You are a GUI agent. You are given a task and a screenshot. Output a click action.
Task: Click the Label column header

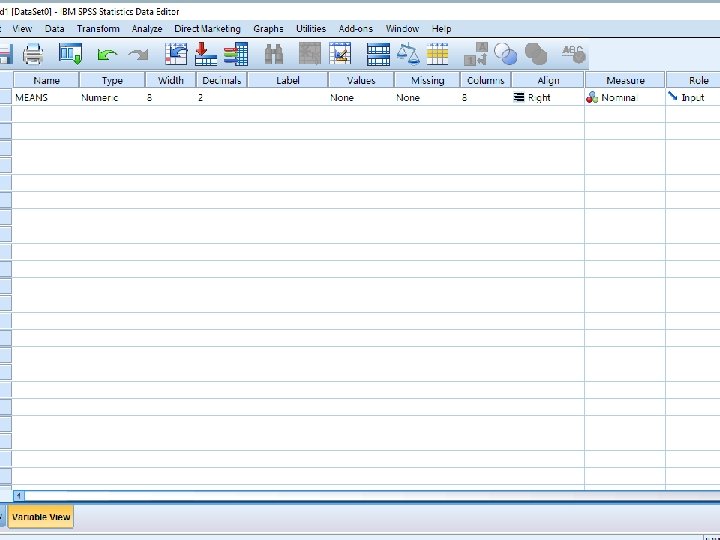[288, 80]
